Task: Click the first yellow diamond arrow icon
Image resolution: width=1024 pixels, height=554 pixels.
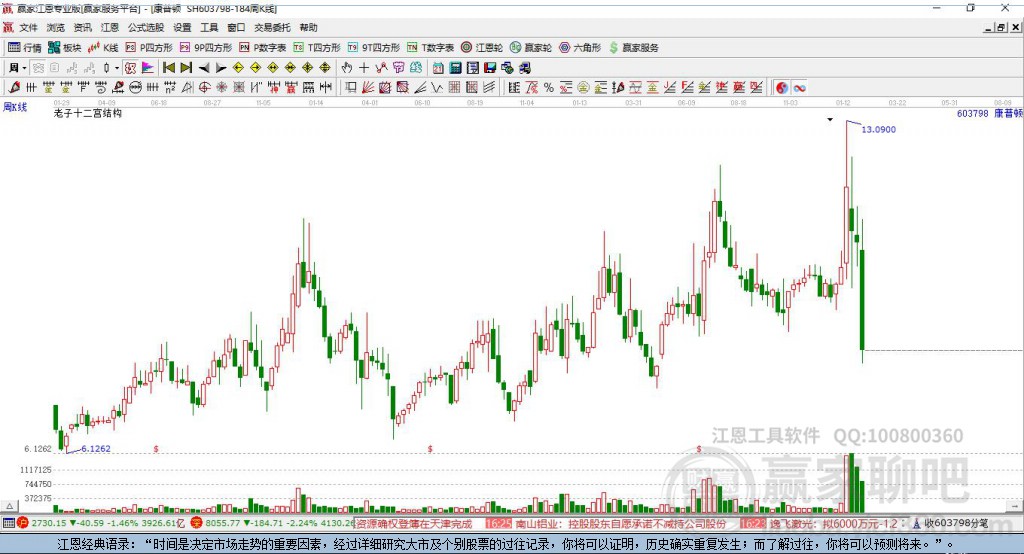Action: [238, 68]
